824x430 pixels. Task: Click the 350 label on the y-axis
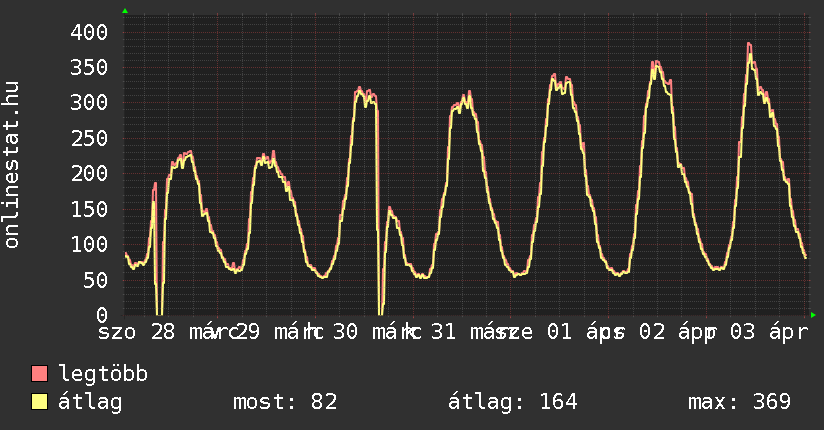pyautogui.click(x=88, y=67)
